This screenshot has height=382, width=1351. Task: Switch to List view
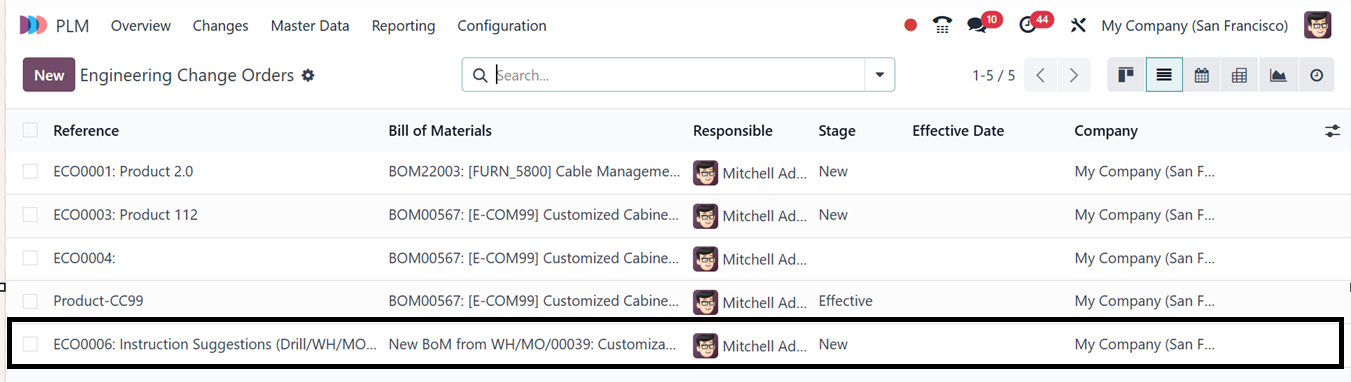pos(1164,75)
